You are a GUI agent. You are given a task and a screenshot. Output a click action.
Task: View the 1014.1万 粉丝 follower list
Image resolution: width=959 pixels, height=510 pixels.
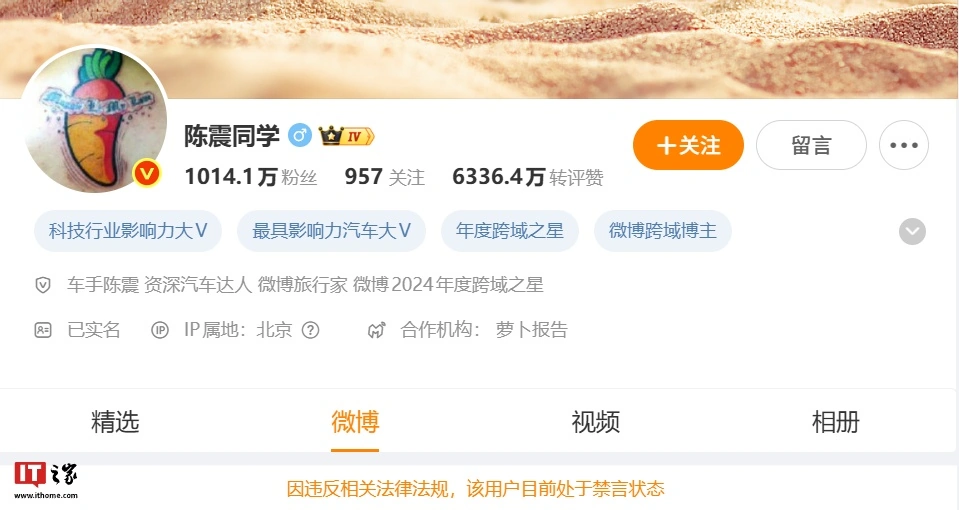tap(251, 177)
